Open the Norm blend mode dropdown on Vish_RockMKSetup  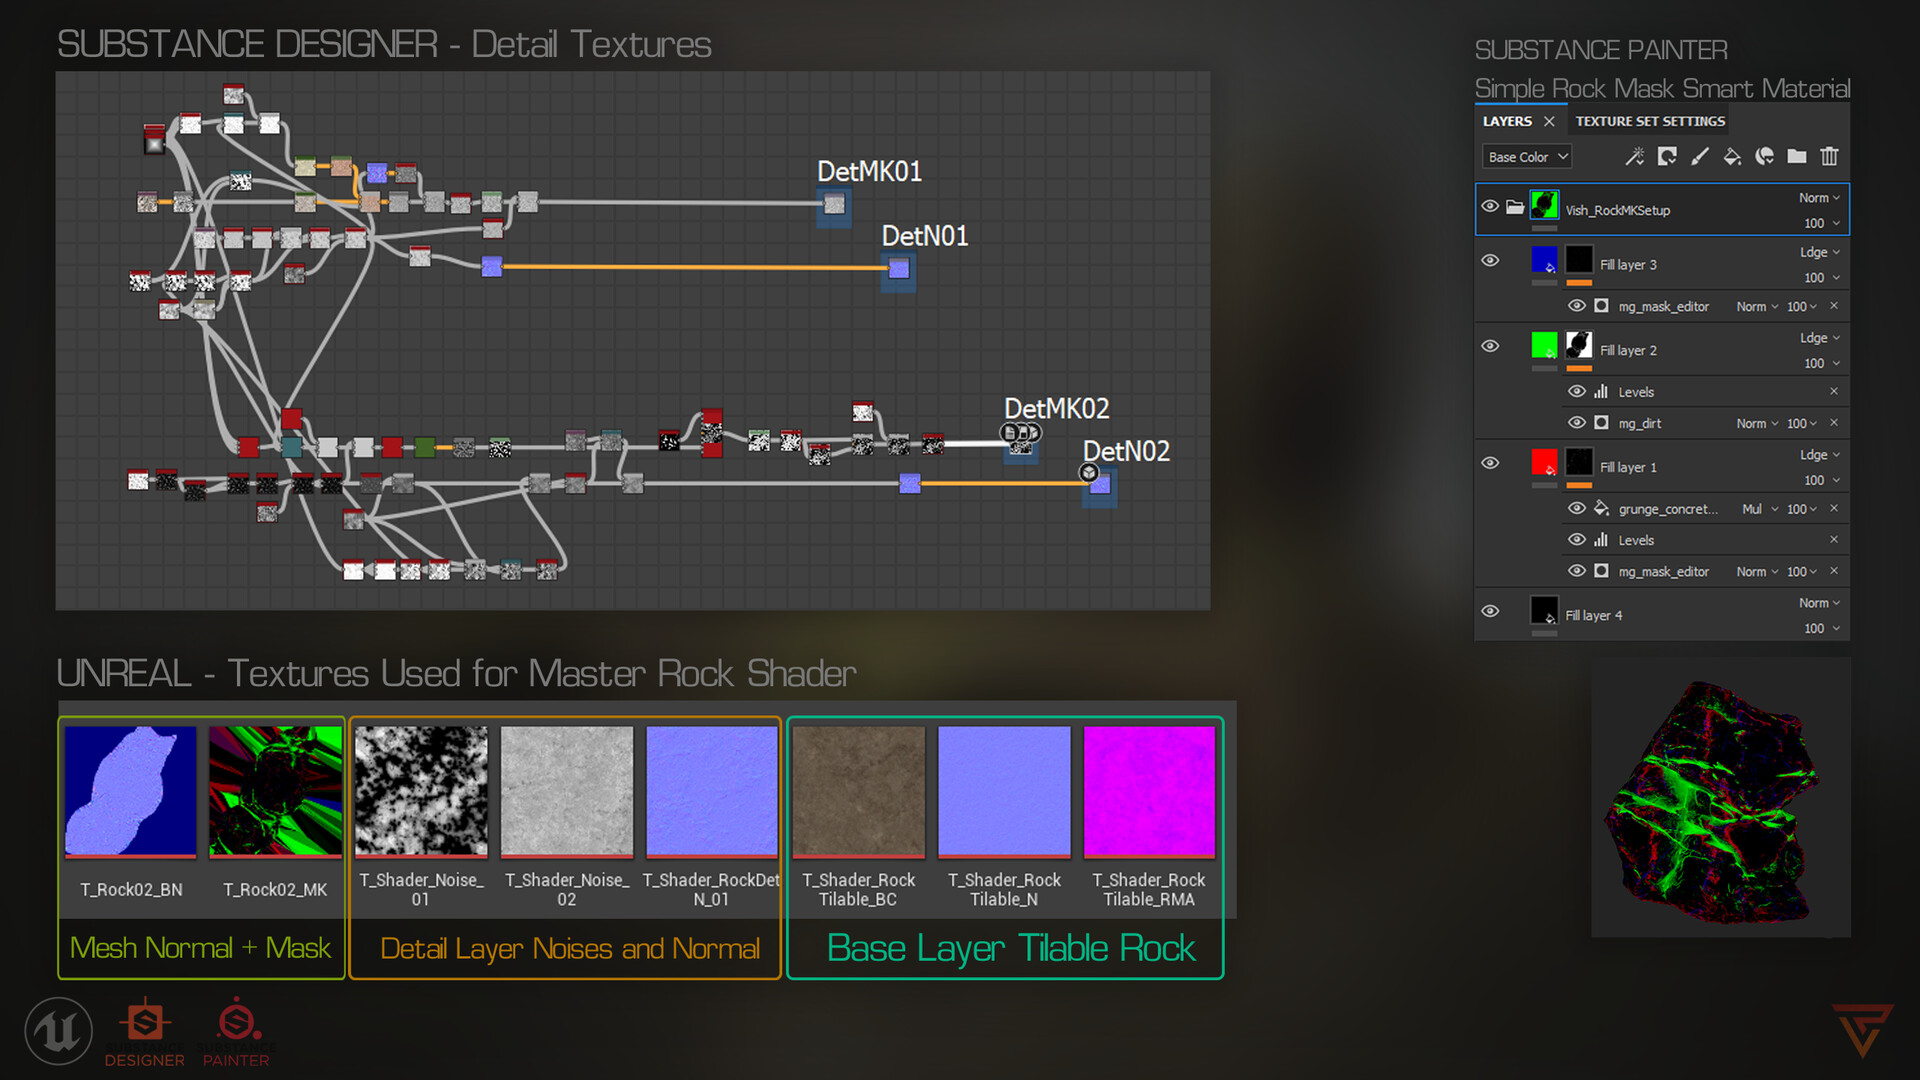(1817, 197)
